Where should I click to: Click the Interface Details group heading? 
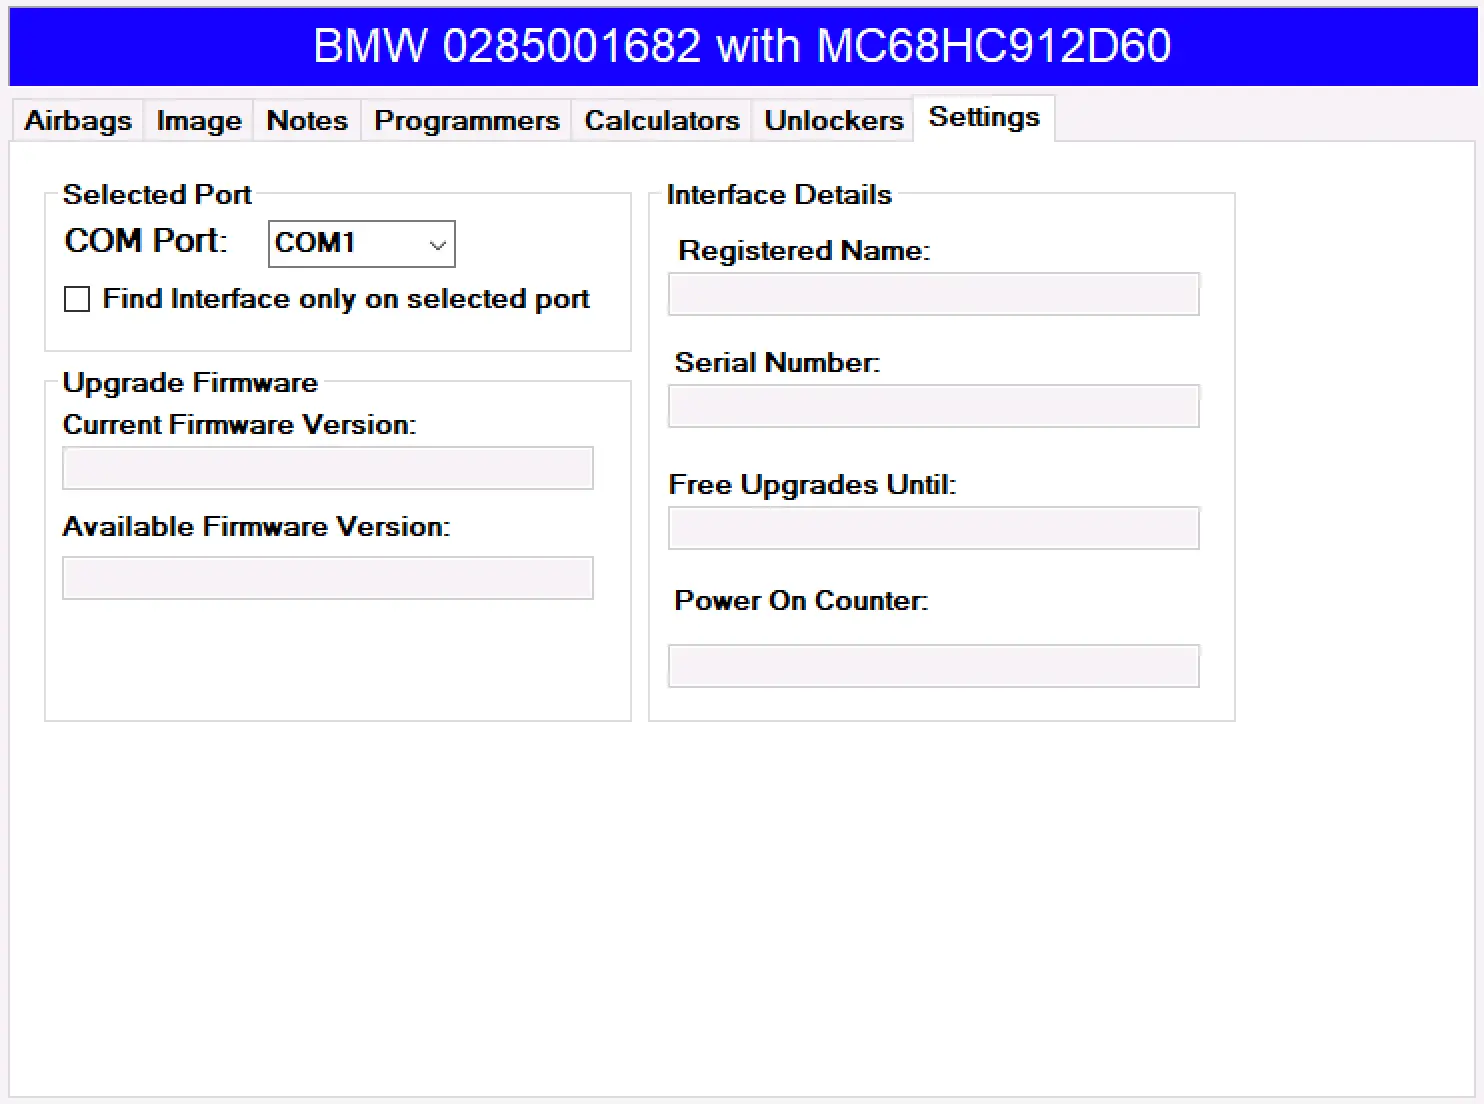[779, 195]
